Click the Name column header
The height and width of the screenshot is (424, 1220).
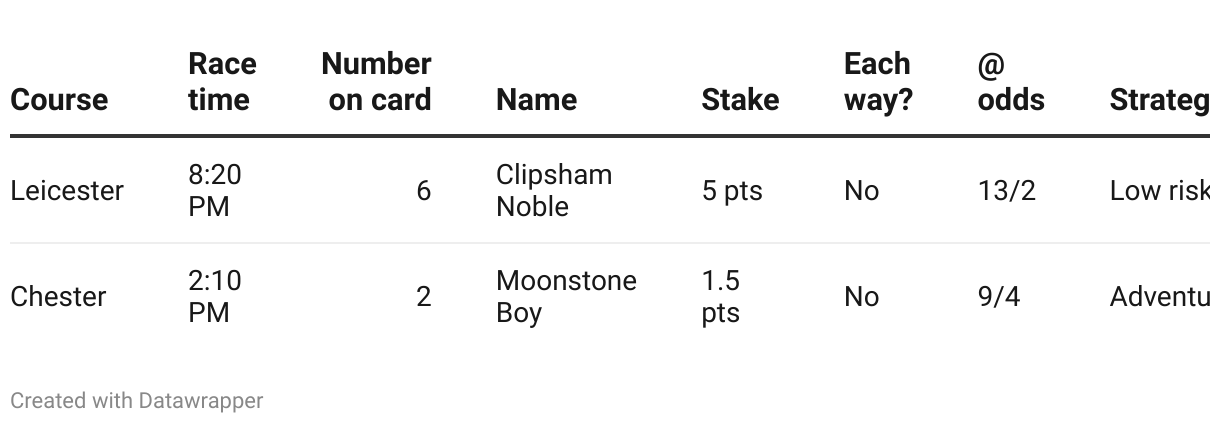(536, 100)
